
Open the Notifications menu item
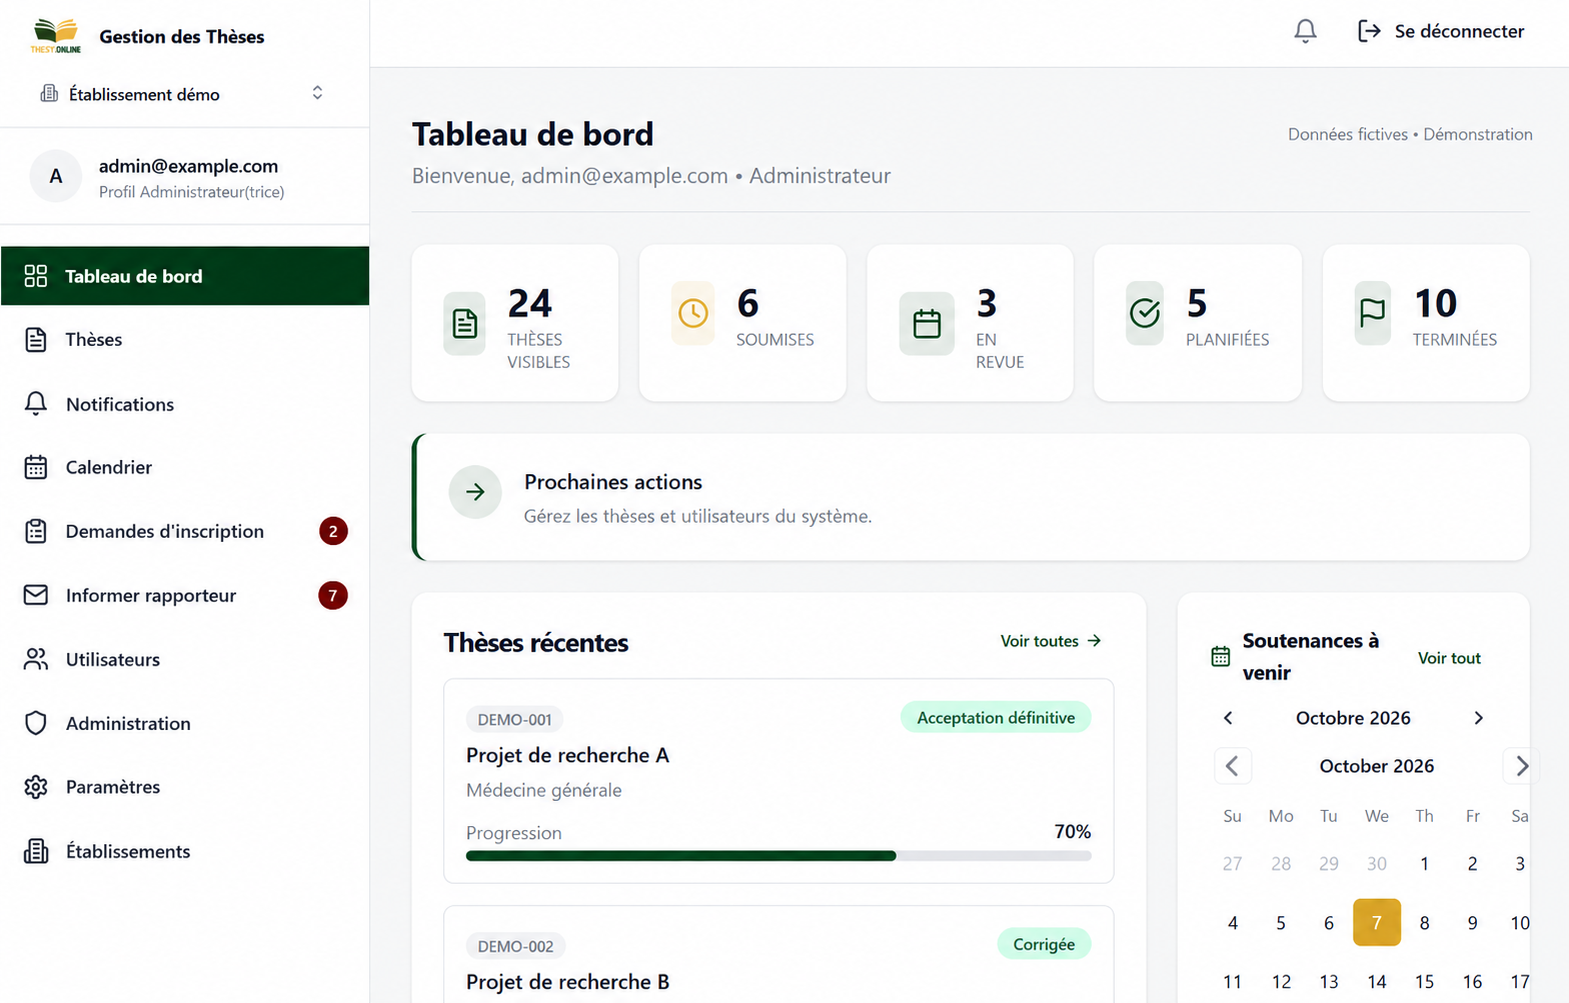pyautogui.click(x=185, y=403)
